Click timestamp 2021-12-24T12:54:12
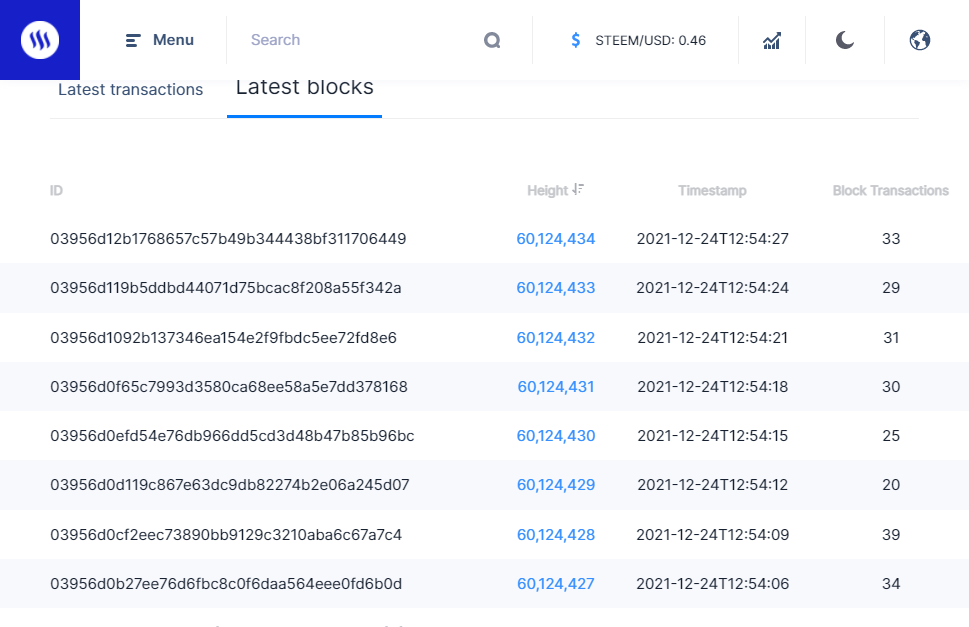The height and width of the screenshot is (627, 969). click(x=713, y=485)
